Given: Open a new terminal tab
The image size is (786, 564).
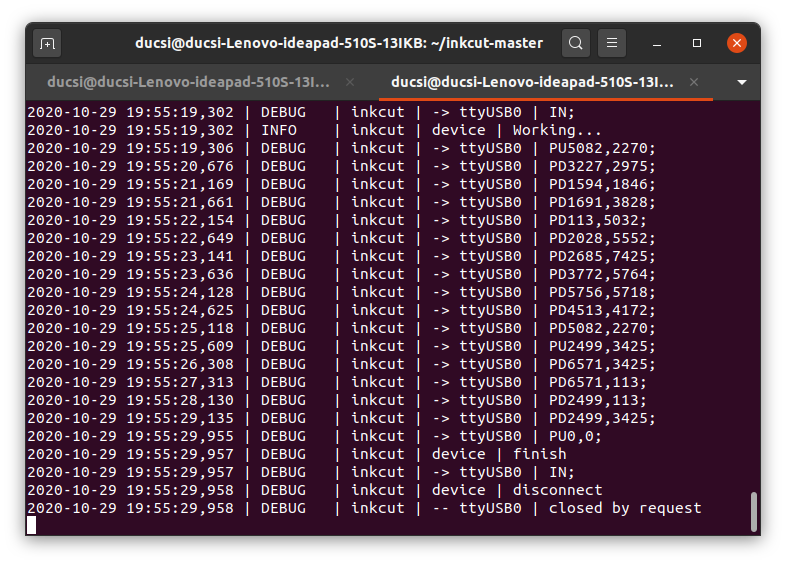Looking at the screenshot, I should pyautogui.click(x=47, y=43).
